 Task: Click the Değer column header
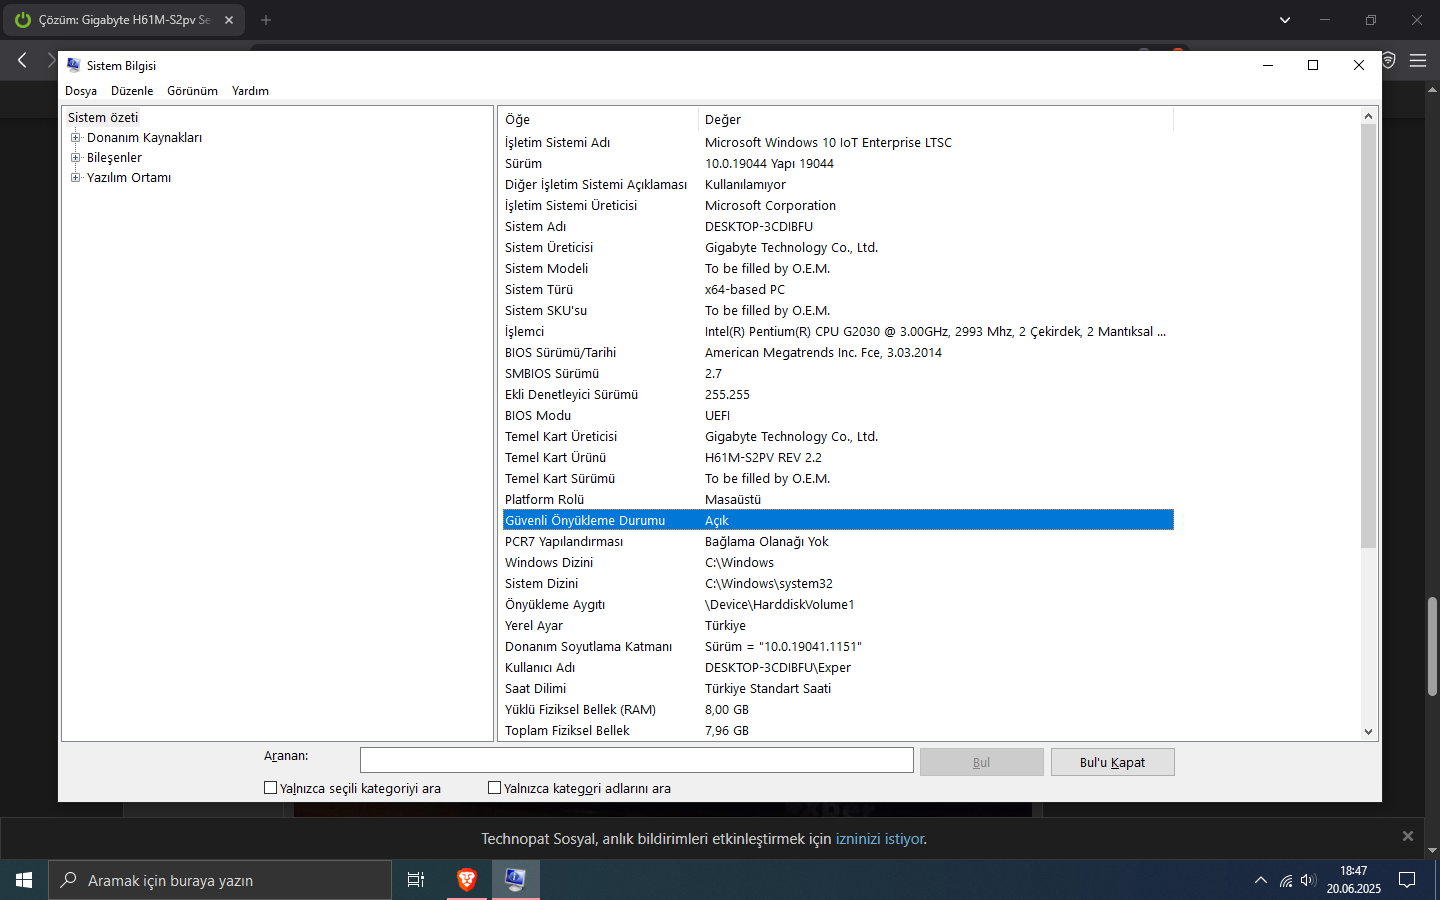(935, 119)
